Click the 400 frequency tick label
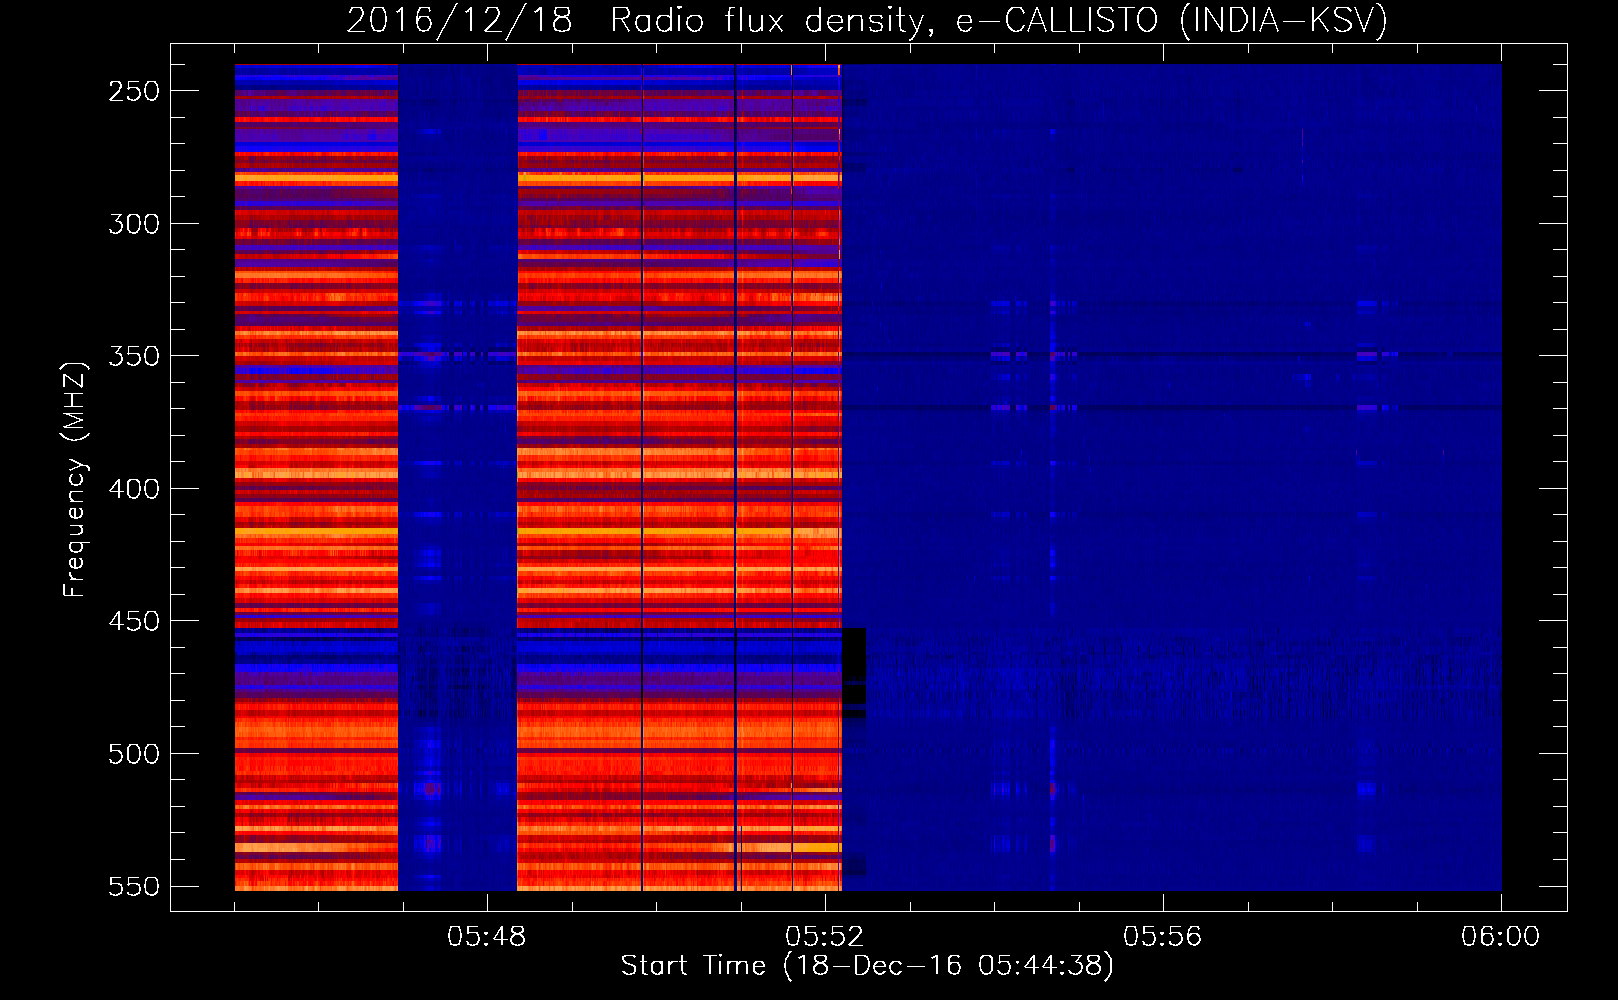This screenshot has width=1618, height=1000. pyautogui.click(x=134, y=489)
